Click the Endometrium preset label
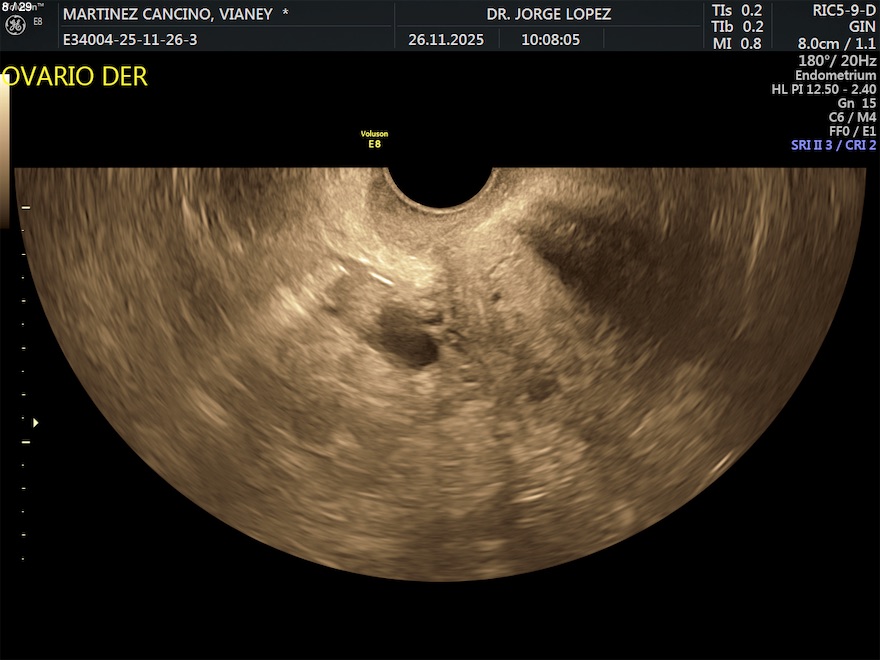880x660 pixels. point(835,75)
